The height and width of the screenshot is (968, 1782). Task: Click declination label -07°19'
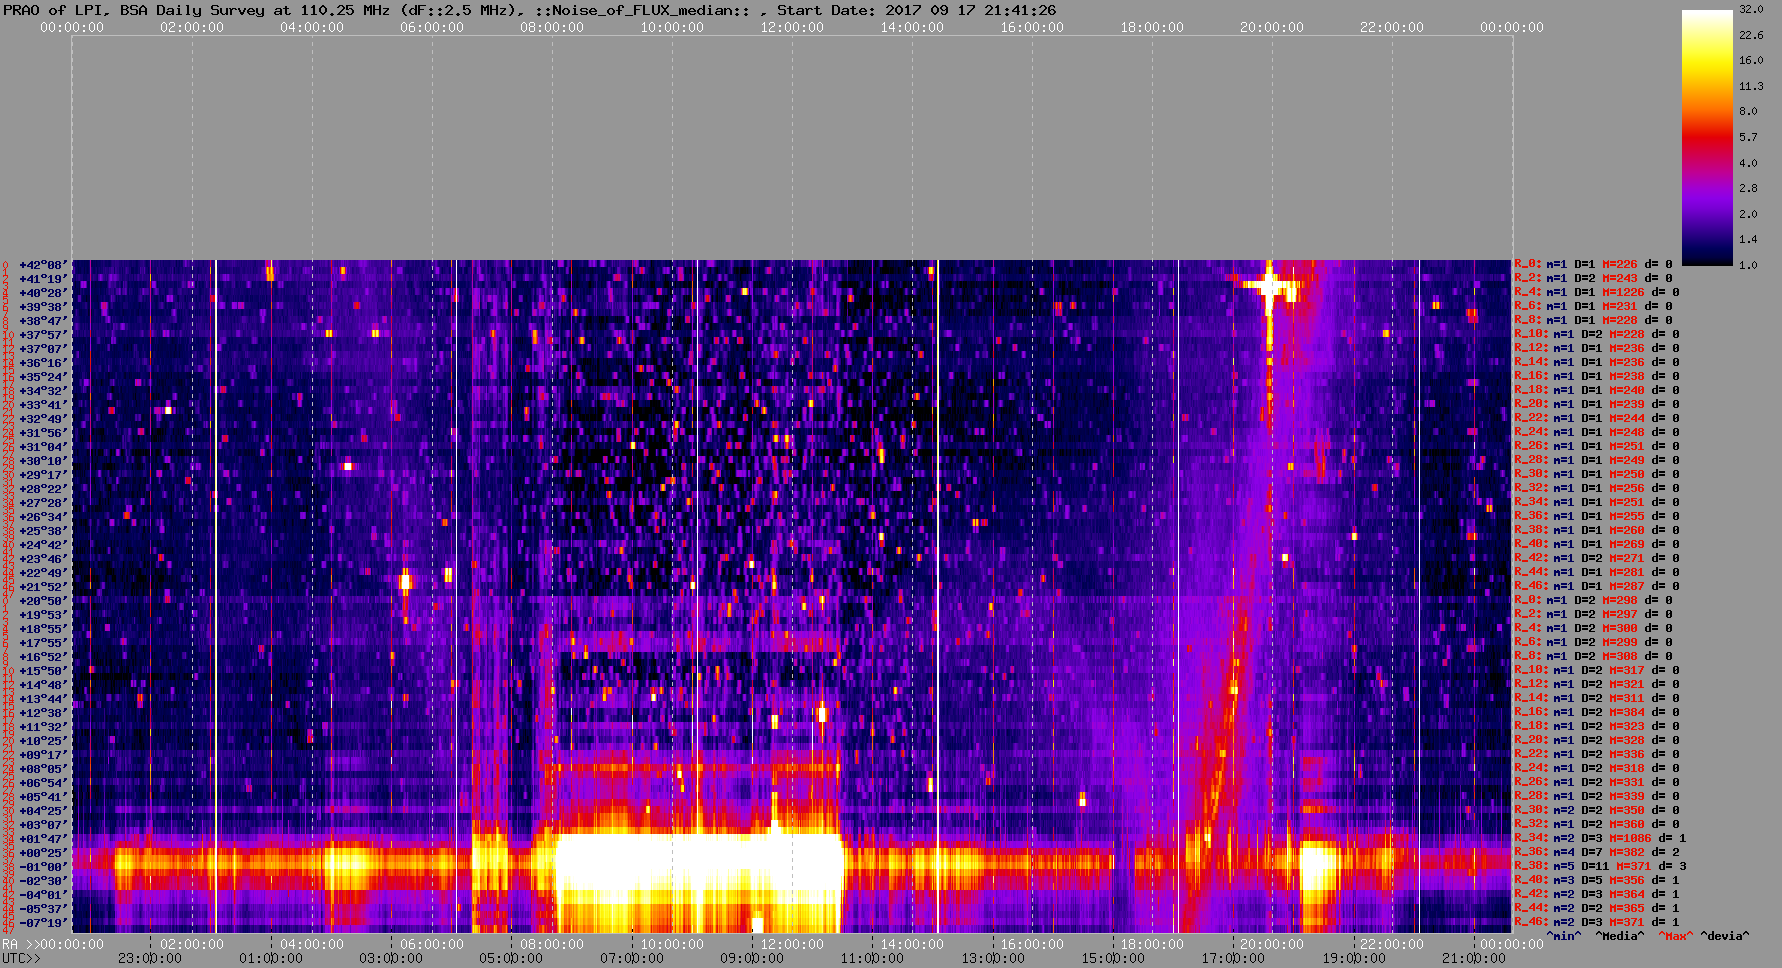pyautogui.click(x=43, y=923)
